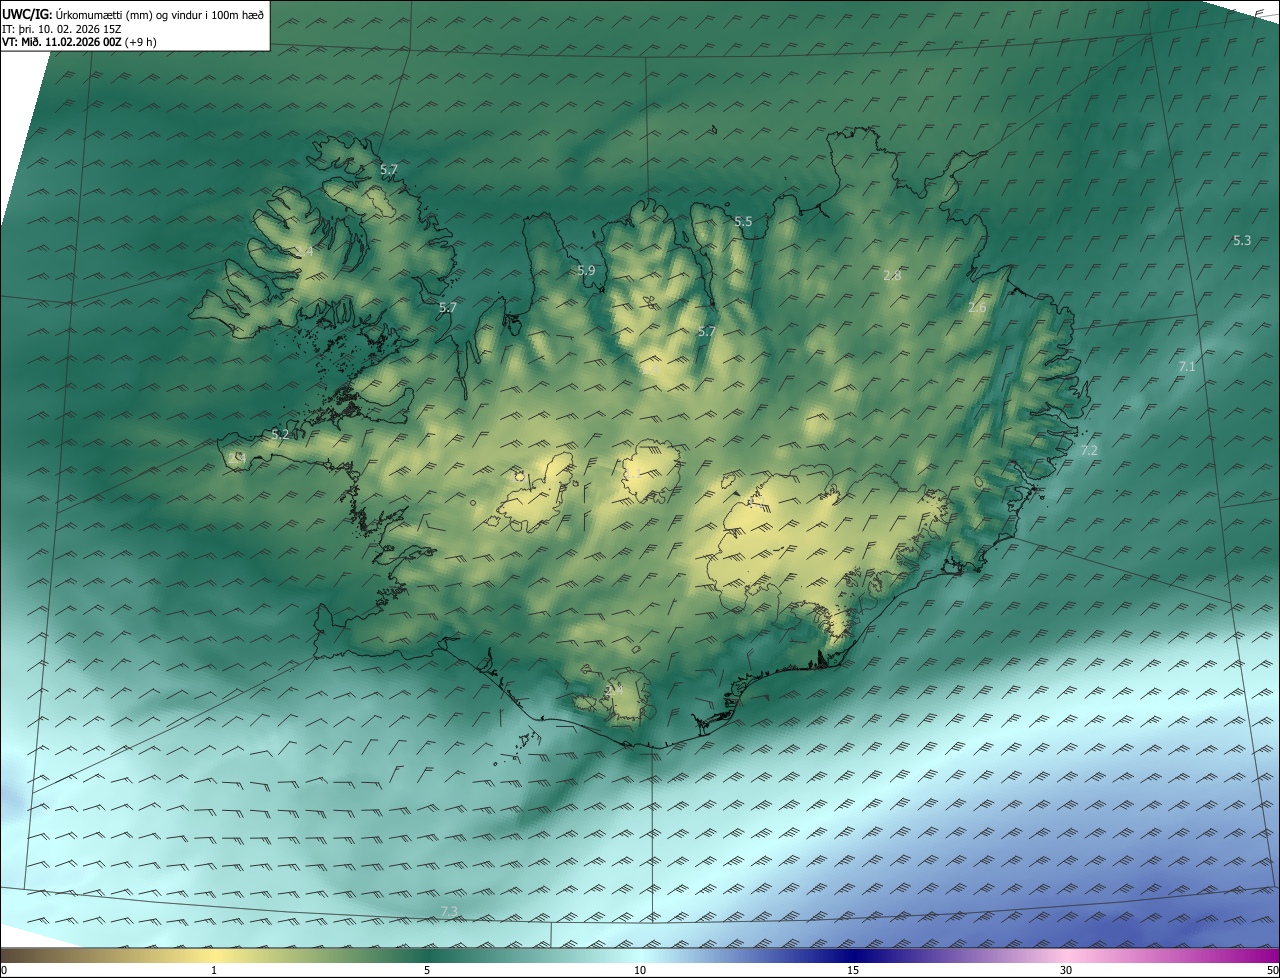Click the 2.8 value on the map
Viewport: 1280px width, 978px height.
[x=893, y=275]
